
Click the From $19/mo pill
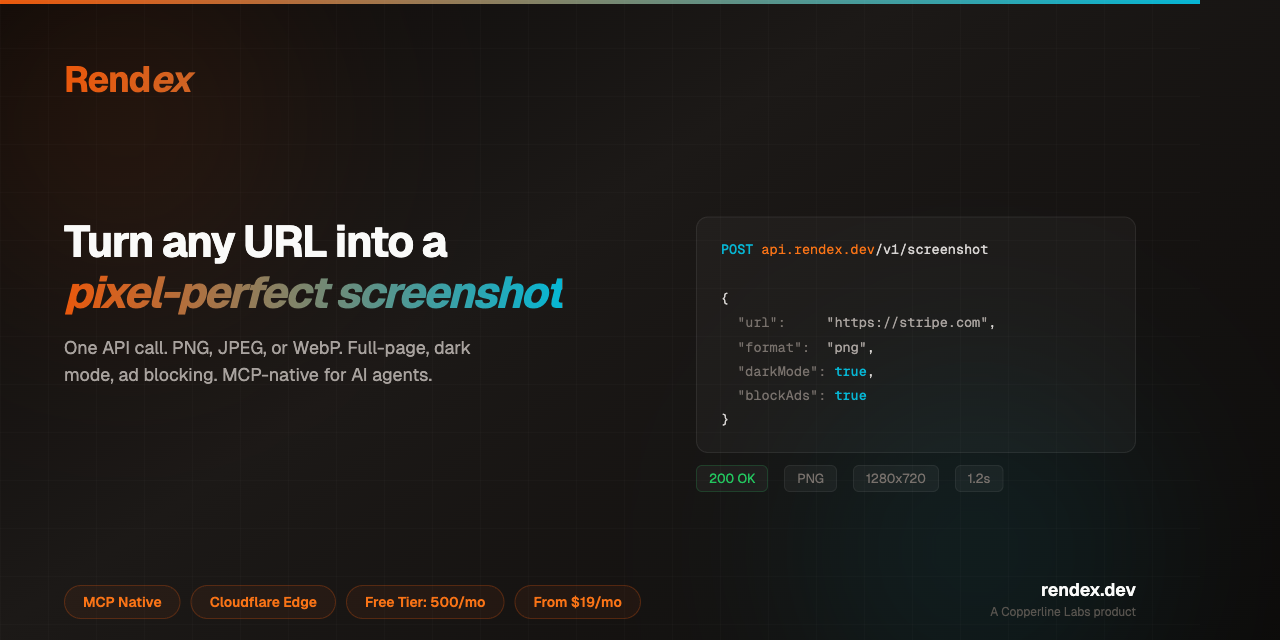[x=577, y=602]
